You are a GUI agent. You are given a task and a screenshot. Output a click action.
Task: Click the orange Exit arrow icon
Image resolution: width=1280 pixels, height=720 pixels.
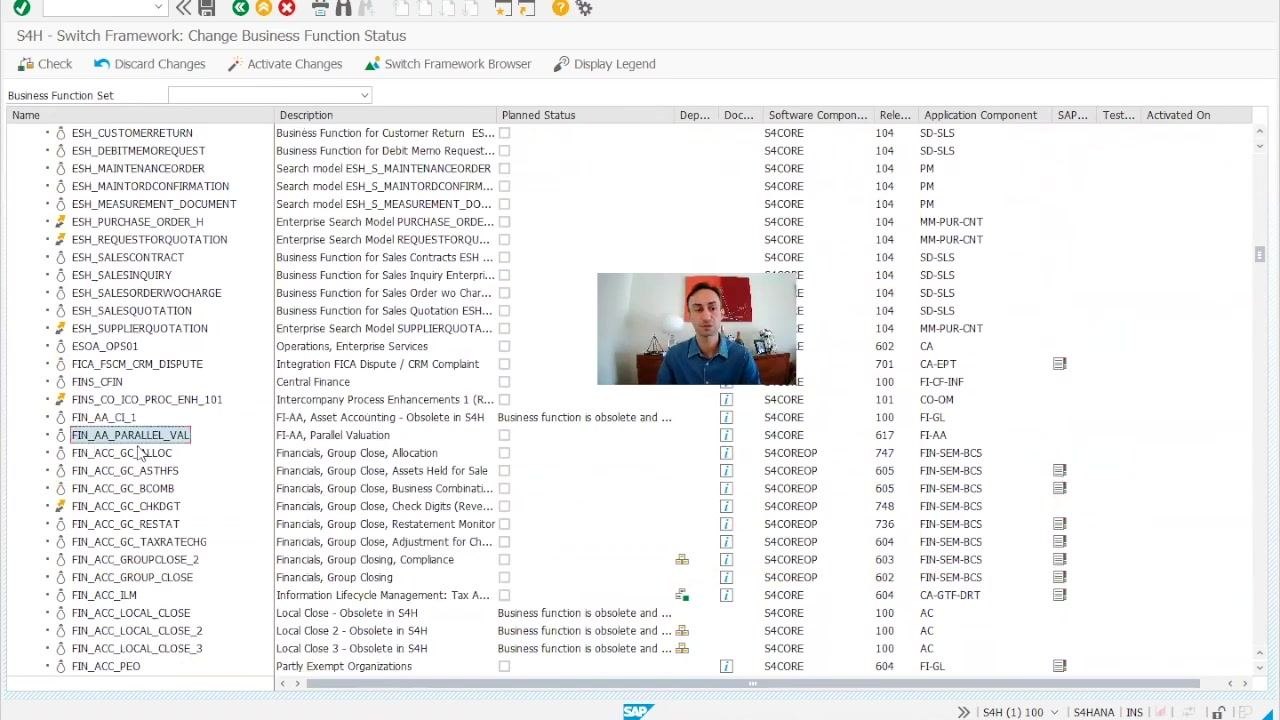coord(263,8)
